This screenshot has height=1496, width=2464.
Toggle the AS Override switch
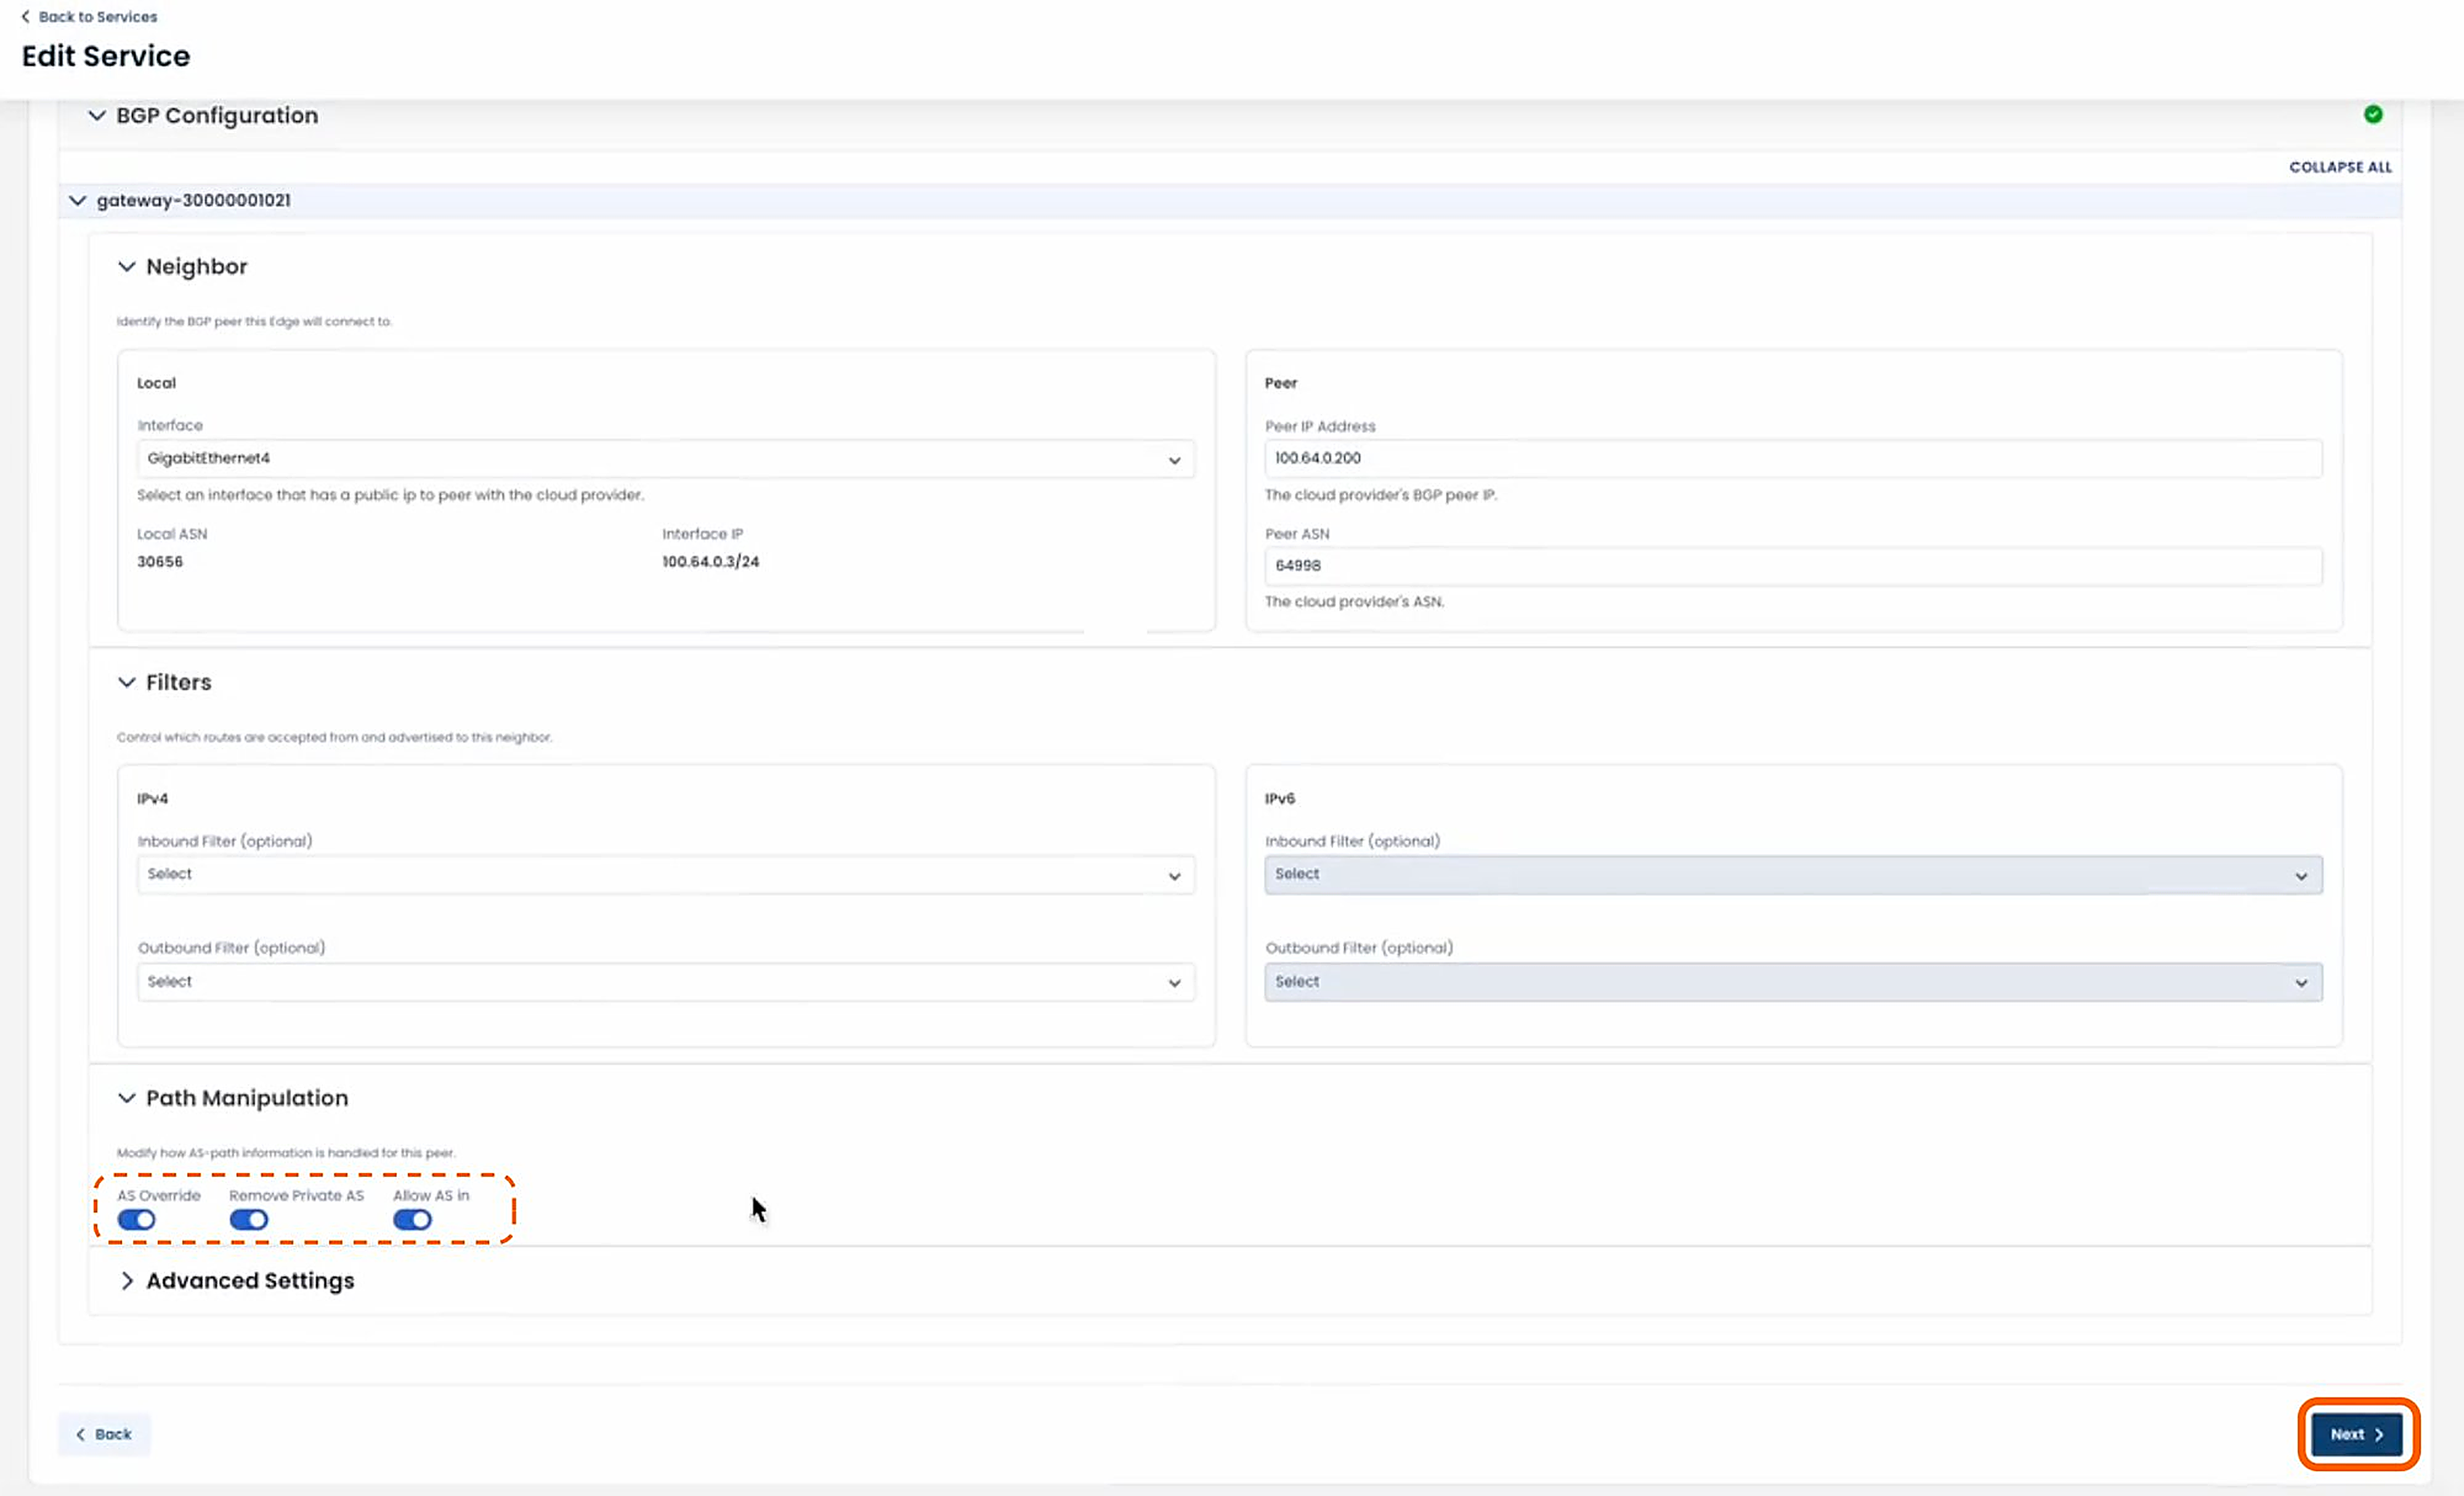136,1220
